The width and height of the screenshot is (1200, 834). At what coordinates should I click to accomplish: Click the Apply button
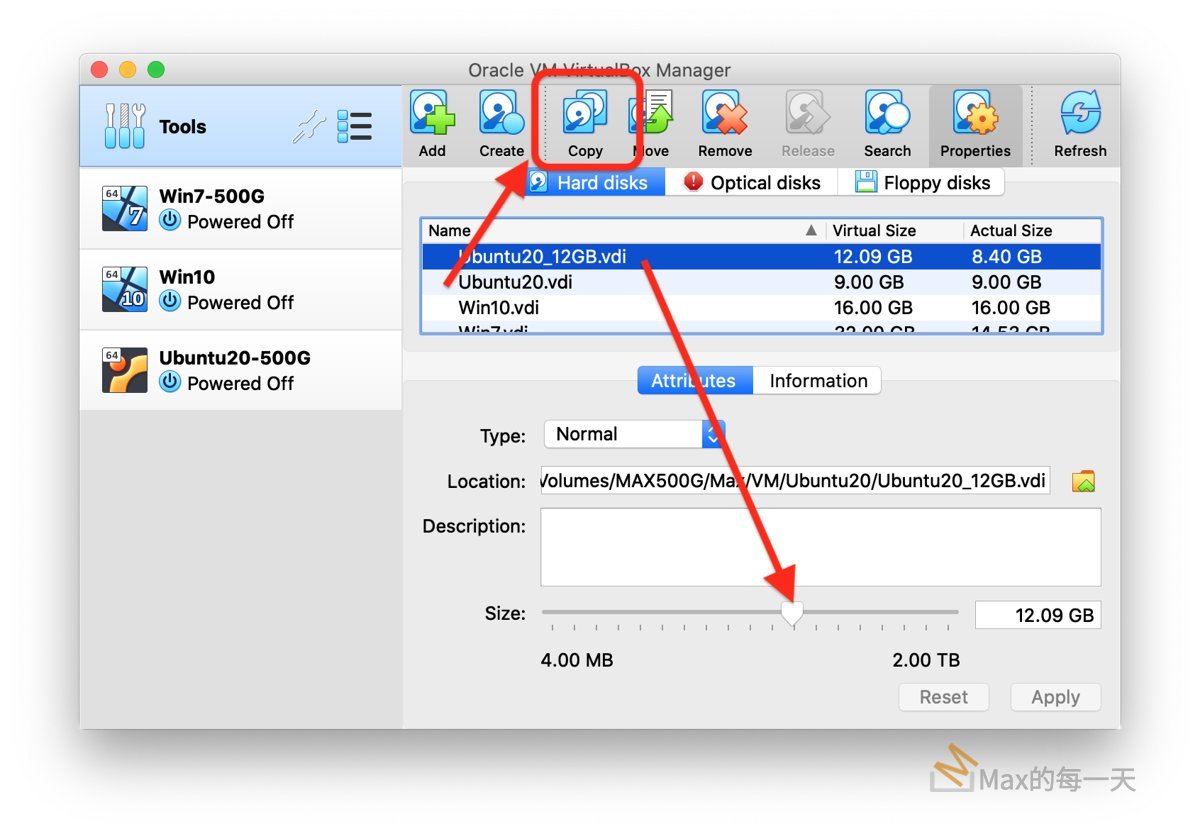click(x=1055, y=697)
